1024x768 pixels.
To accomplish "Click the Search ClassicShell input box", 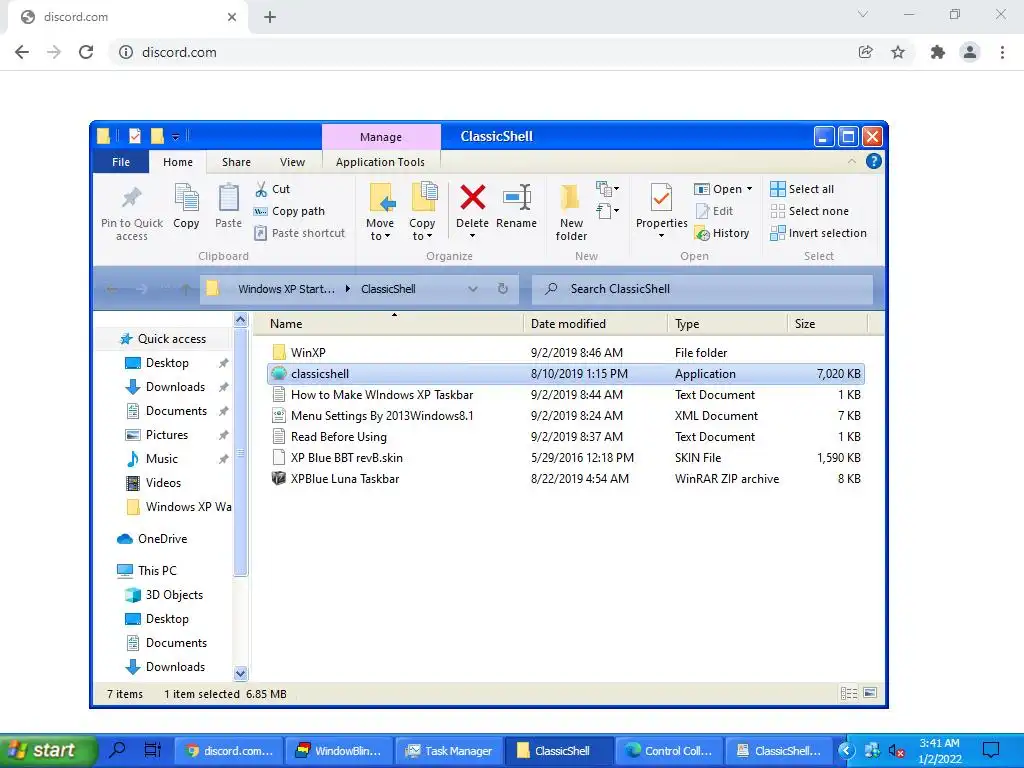I will click(x=702, y=289).
